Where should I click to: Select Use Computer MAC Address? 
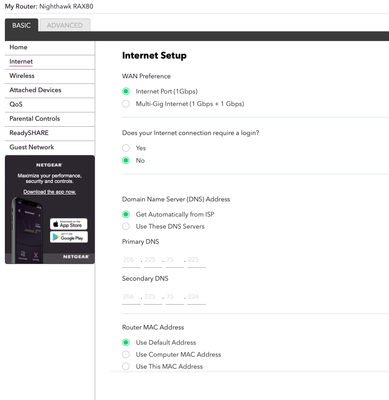(x=126, y=354)
